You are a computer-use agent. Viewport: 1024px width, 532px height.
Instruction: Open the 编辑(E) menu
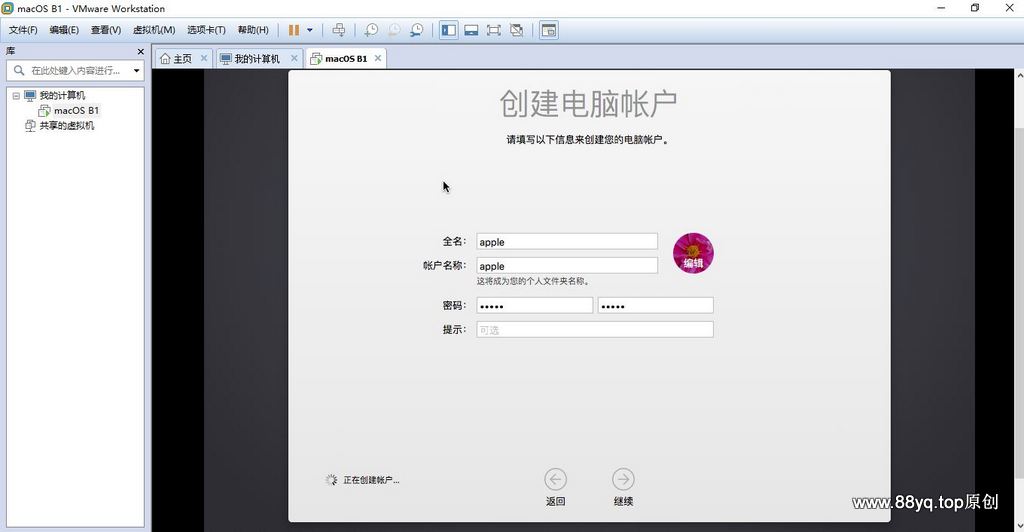[x=64, y=30]
